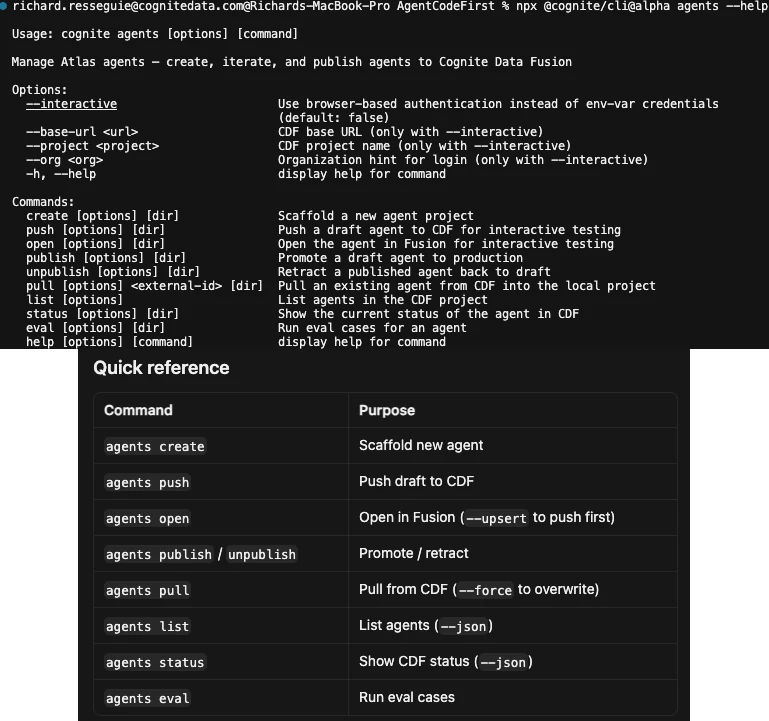The height and width of the screenshot is (721, 769).
Task: Click the 'agents push' code chip
Action: point(148,483)
